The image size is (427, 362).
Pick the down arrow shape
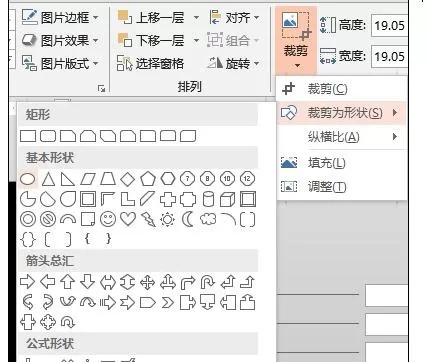[x=88, y=282]
